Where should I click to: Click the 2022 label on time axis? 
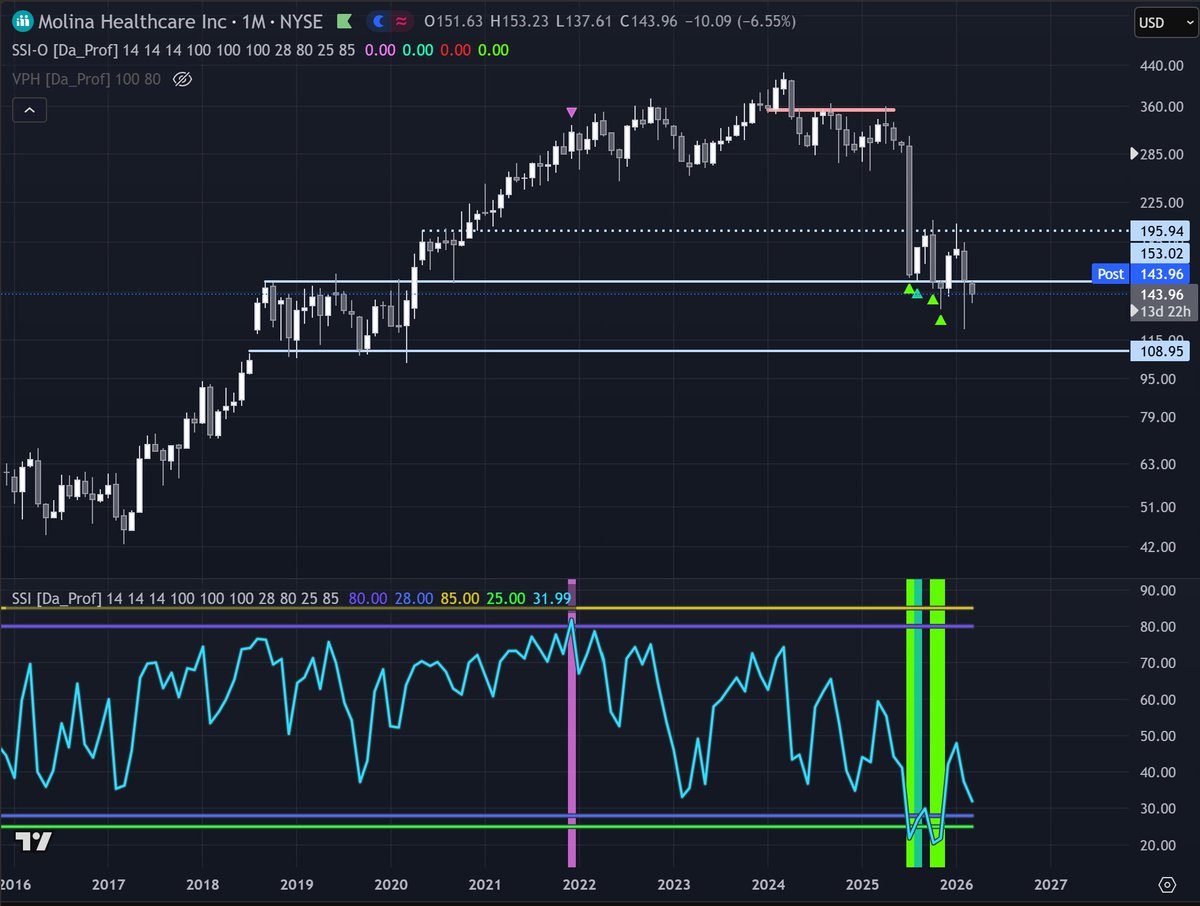[x=577, y=885]
